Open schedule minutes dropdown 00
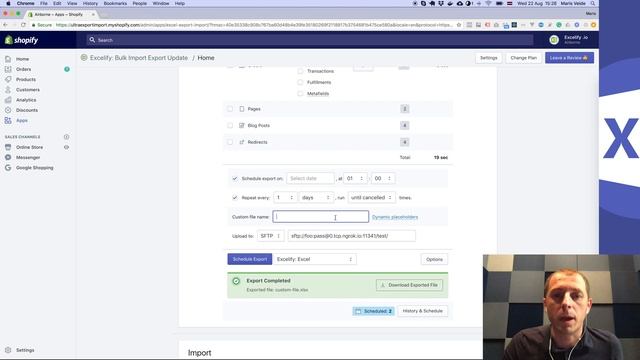This screenshot has width=640, height=360. pos(383,178)
